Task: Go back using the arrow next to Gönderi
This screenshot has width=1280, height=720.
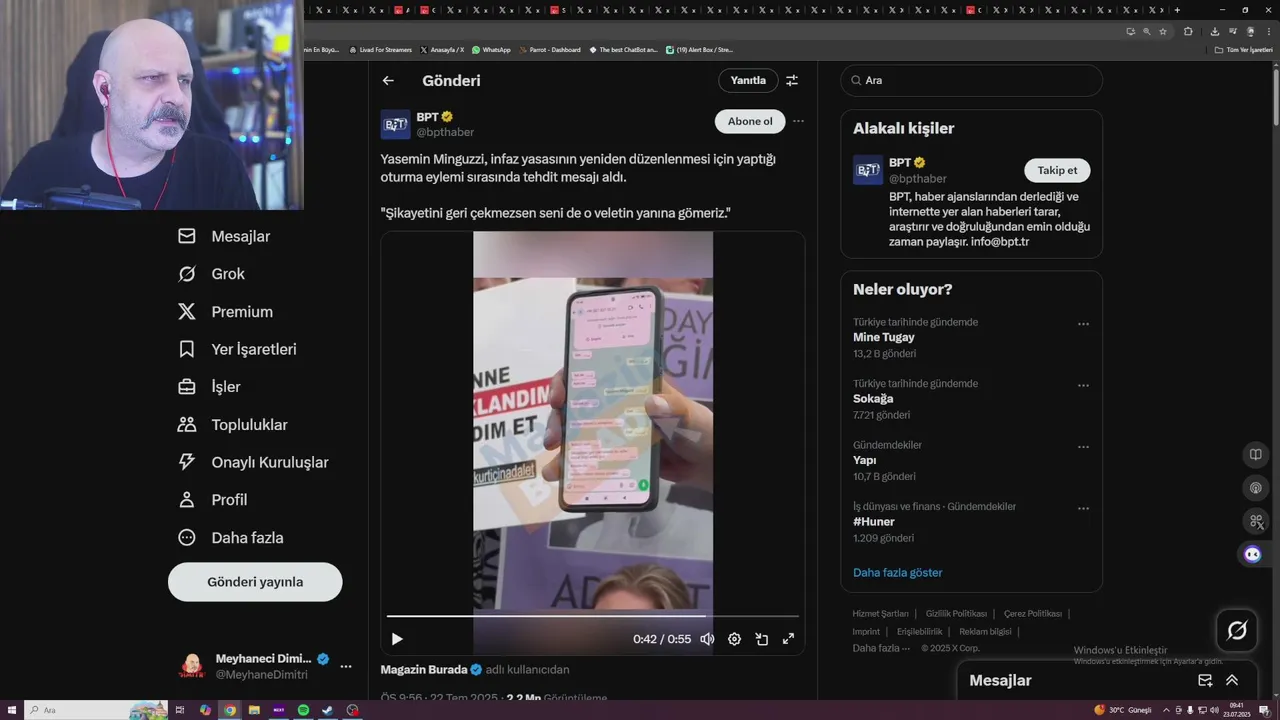Action: [x=388, y=81]
